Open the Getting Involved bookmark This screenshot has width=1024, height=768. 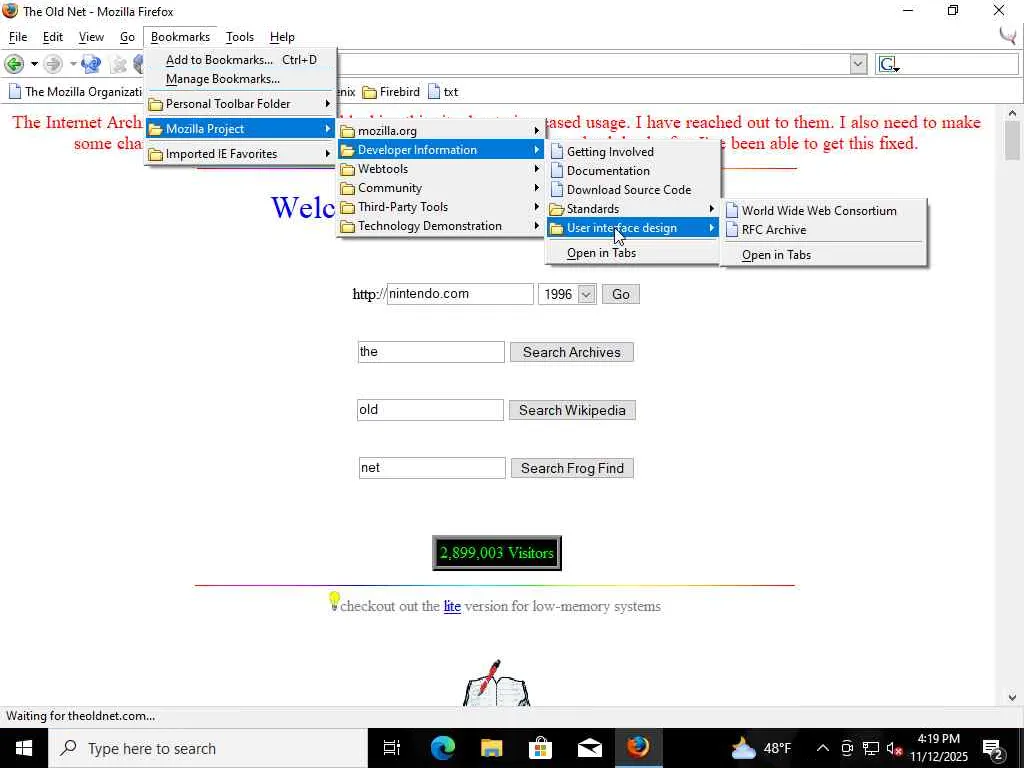pos(633,152)
